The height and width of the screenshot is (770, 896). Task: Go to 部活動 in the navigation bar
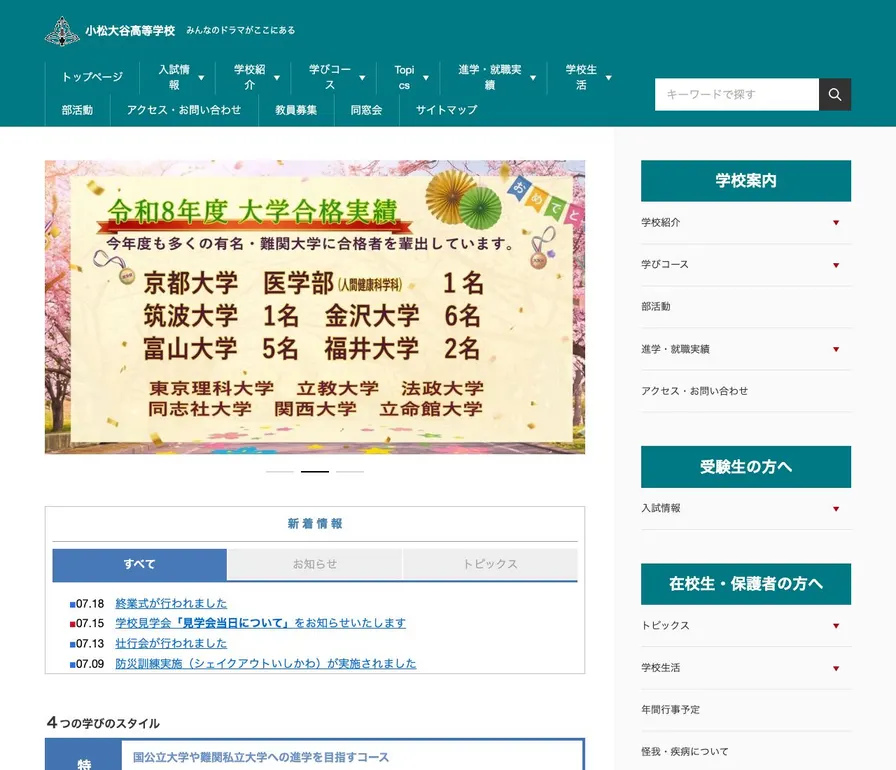click(x=77, y=110)
